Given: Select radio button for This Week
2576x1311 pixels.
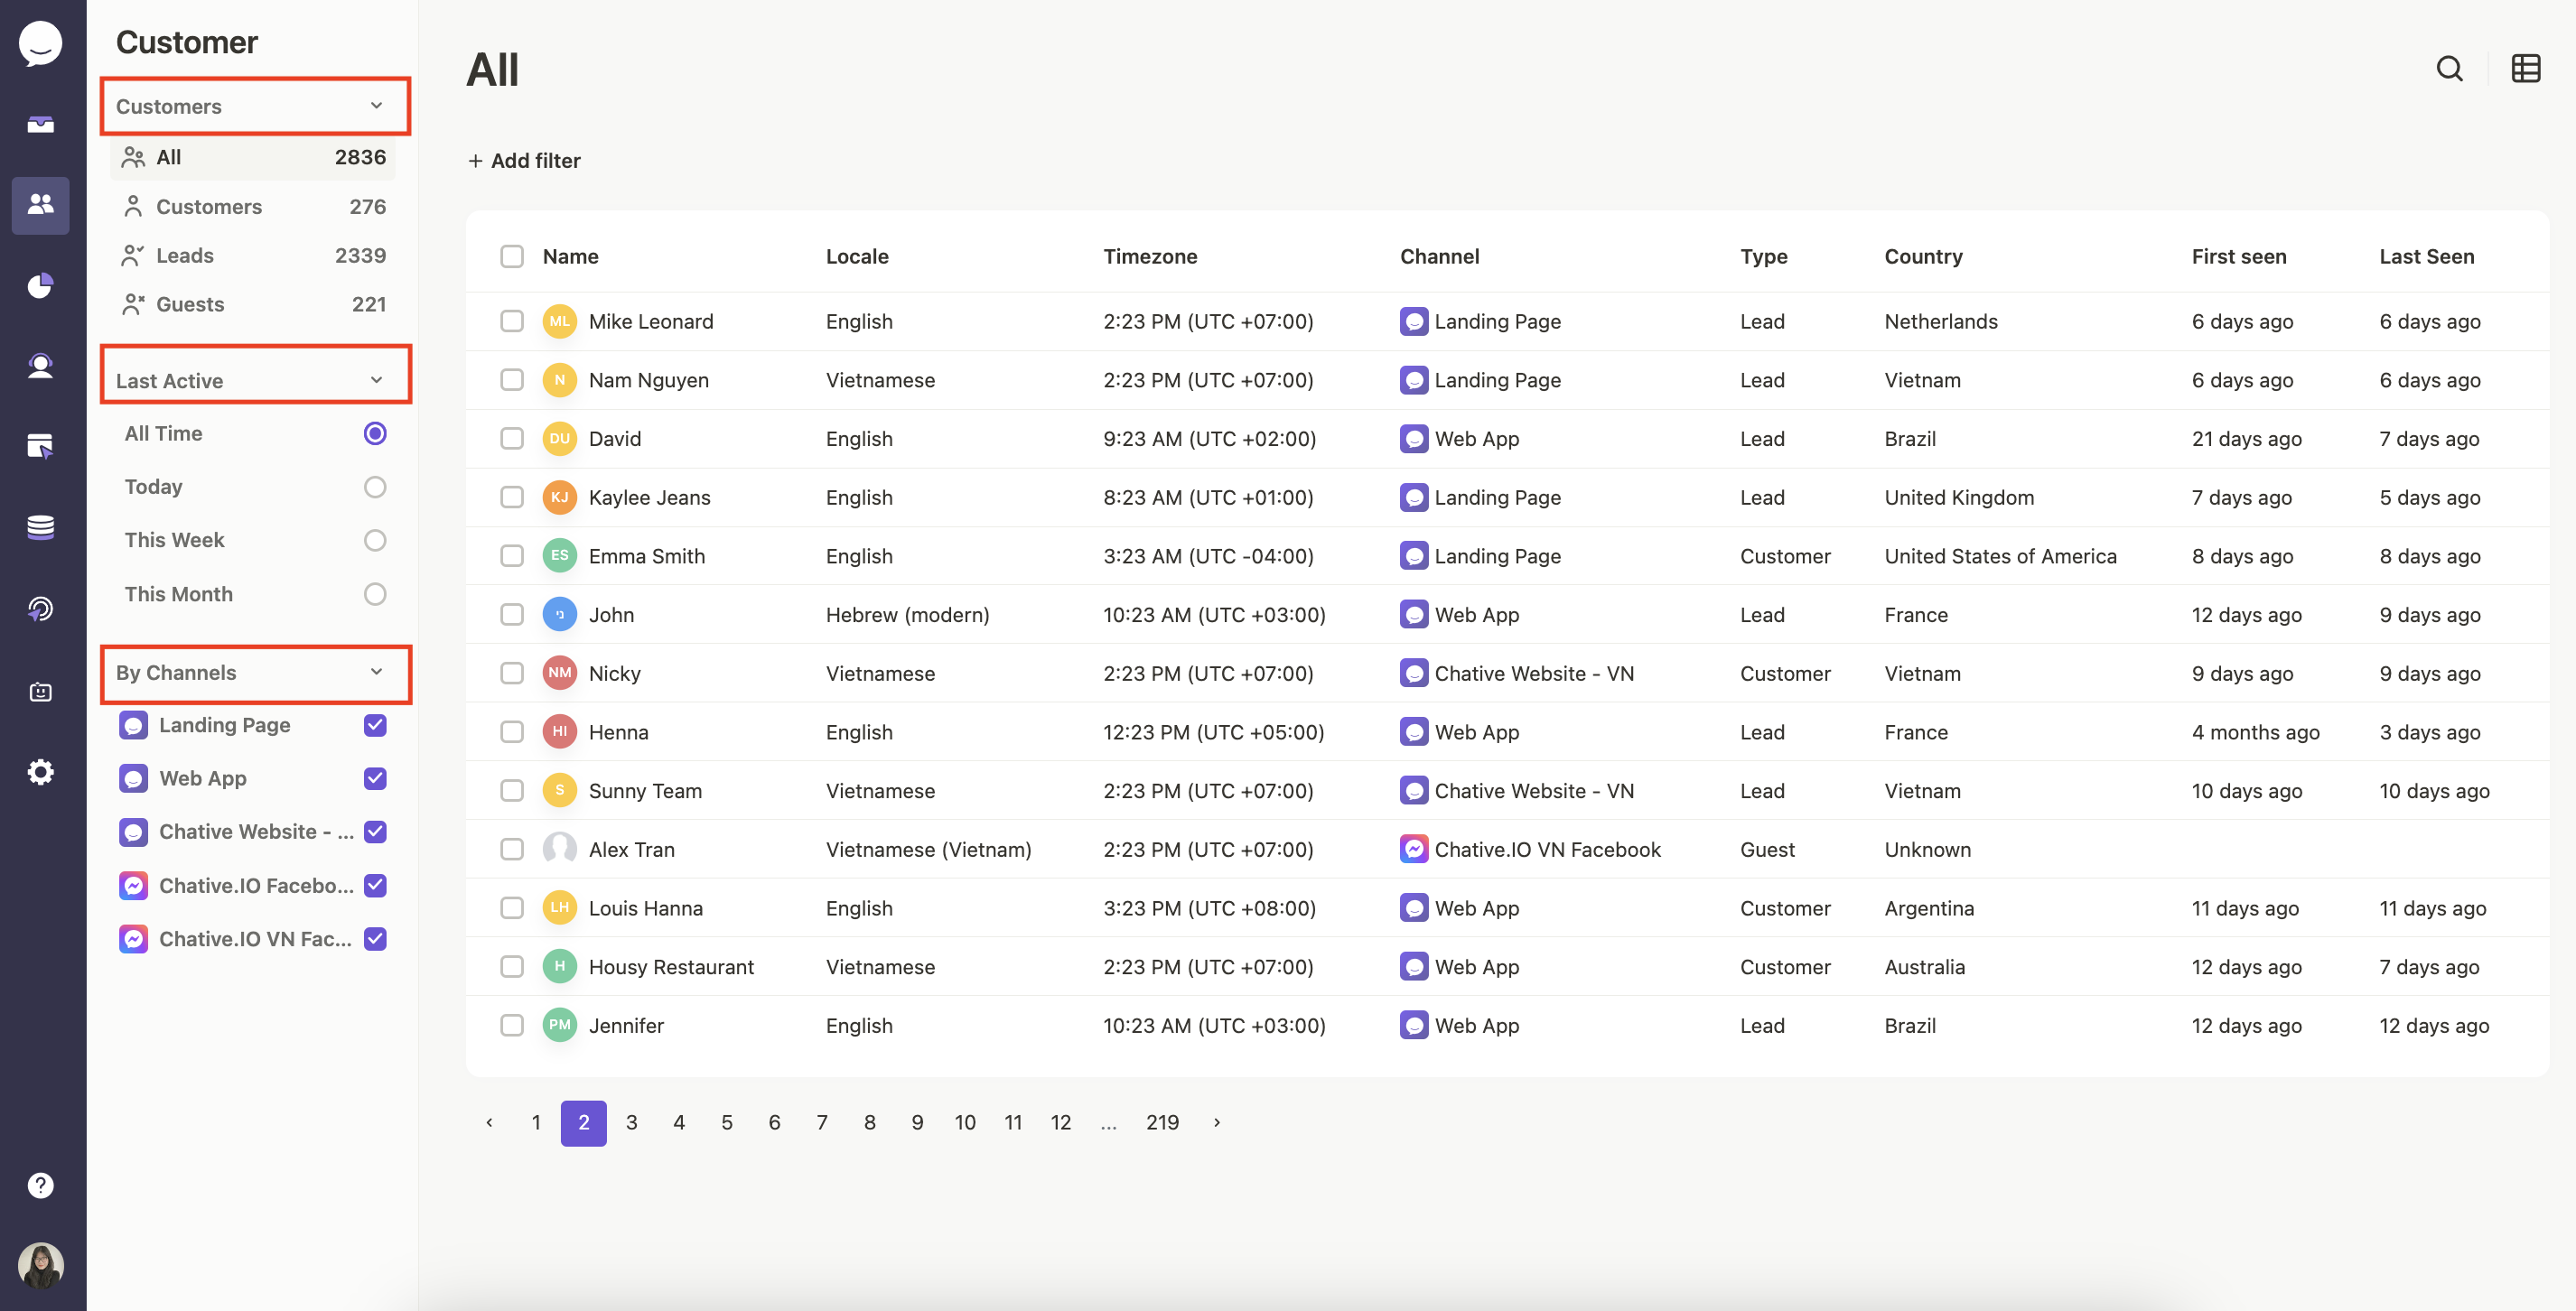Looking at the screenshot, I should tap(375, 538).
